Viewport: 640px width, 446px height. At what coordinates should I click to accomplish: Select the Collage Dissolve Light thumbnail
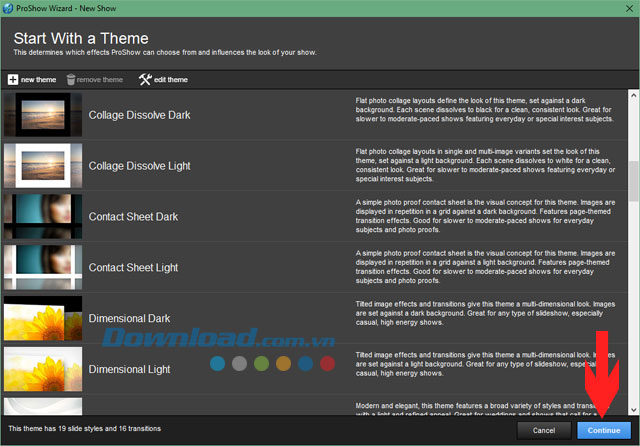point(43,166)
